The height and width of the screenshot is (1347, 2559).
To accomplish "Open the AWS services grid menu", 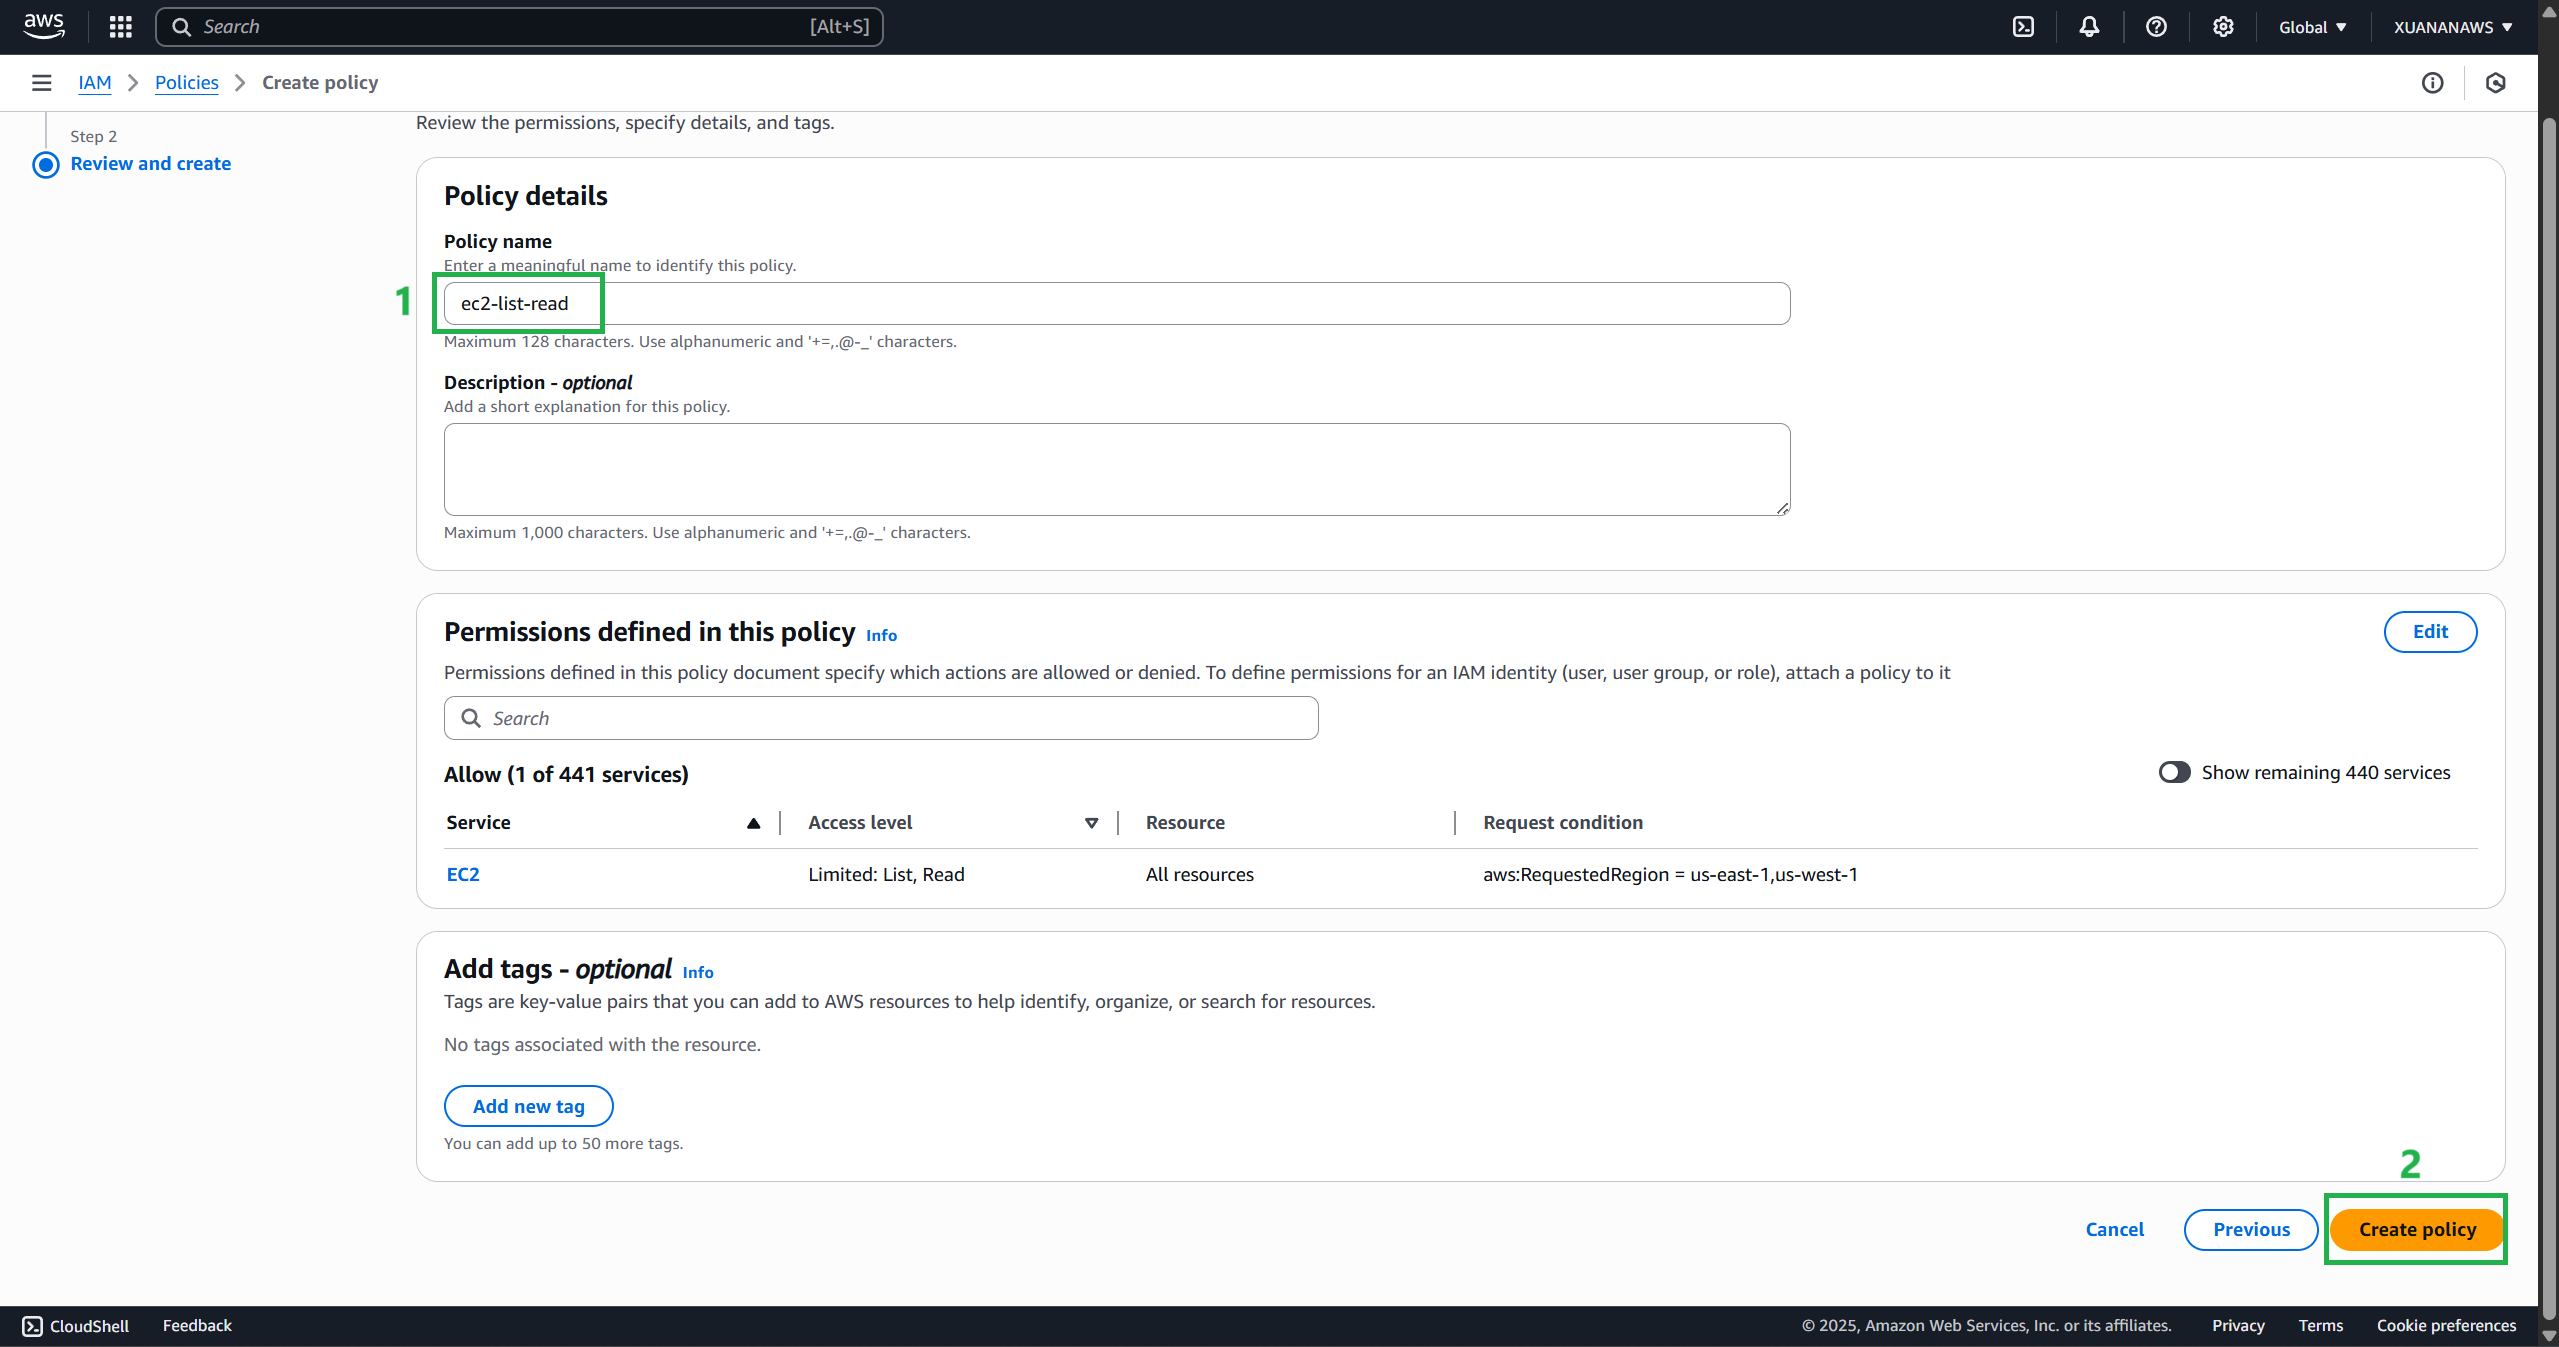I will click(120, 27).
